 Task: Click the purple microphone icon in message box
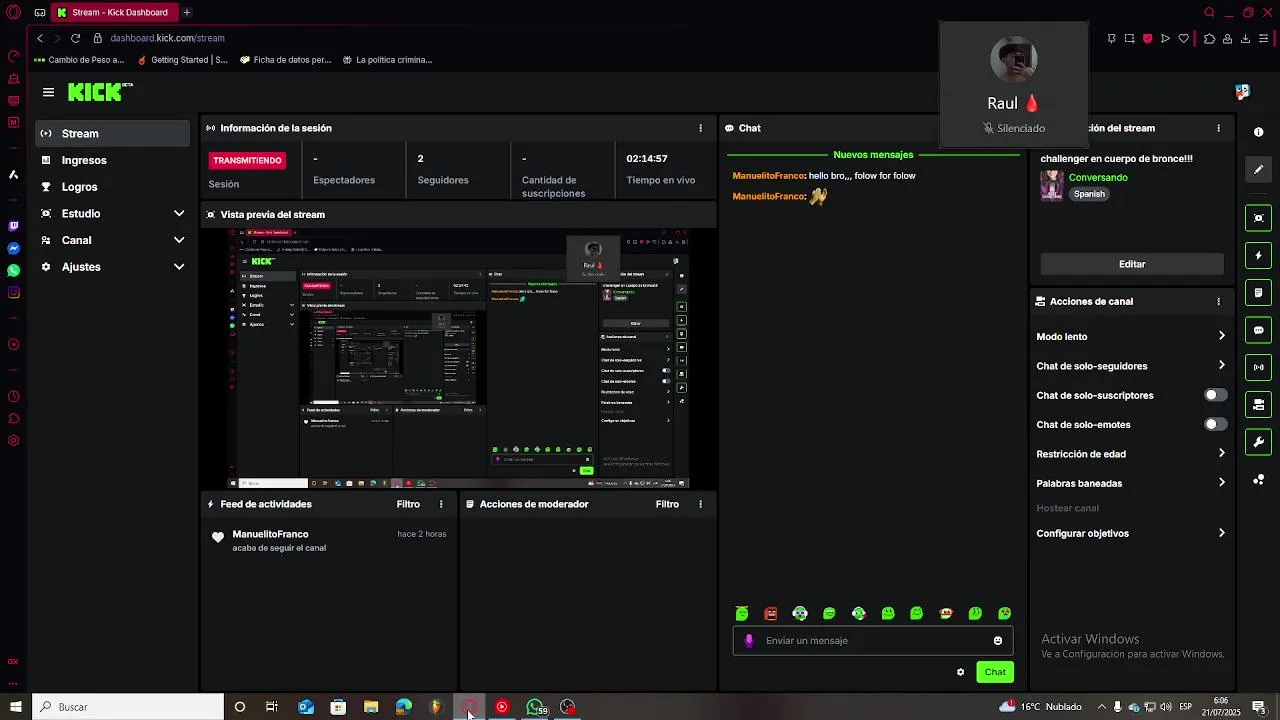coord(750,641)
